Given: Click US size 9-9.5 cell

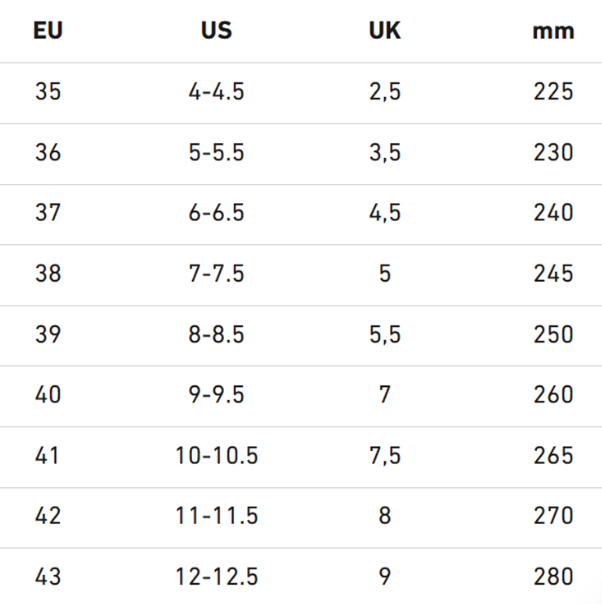Looking at the screenshot, I should 216,395.
